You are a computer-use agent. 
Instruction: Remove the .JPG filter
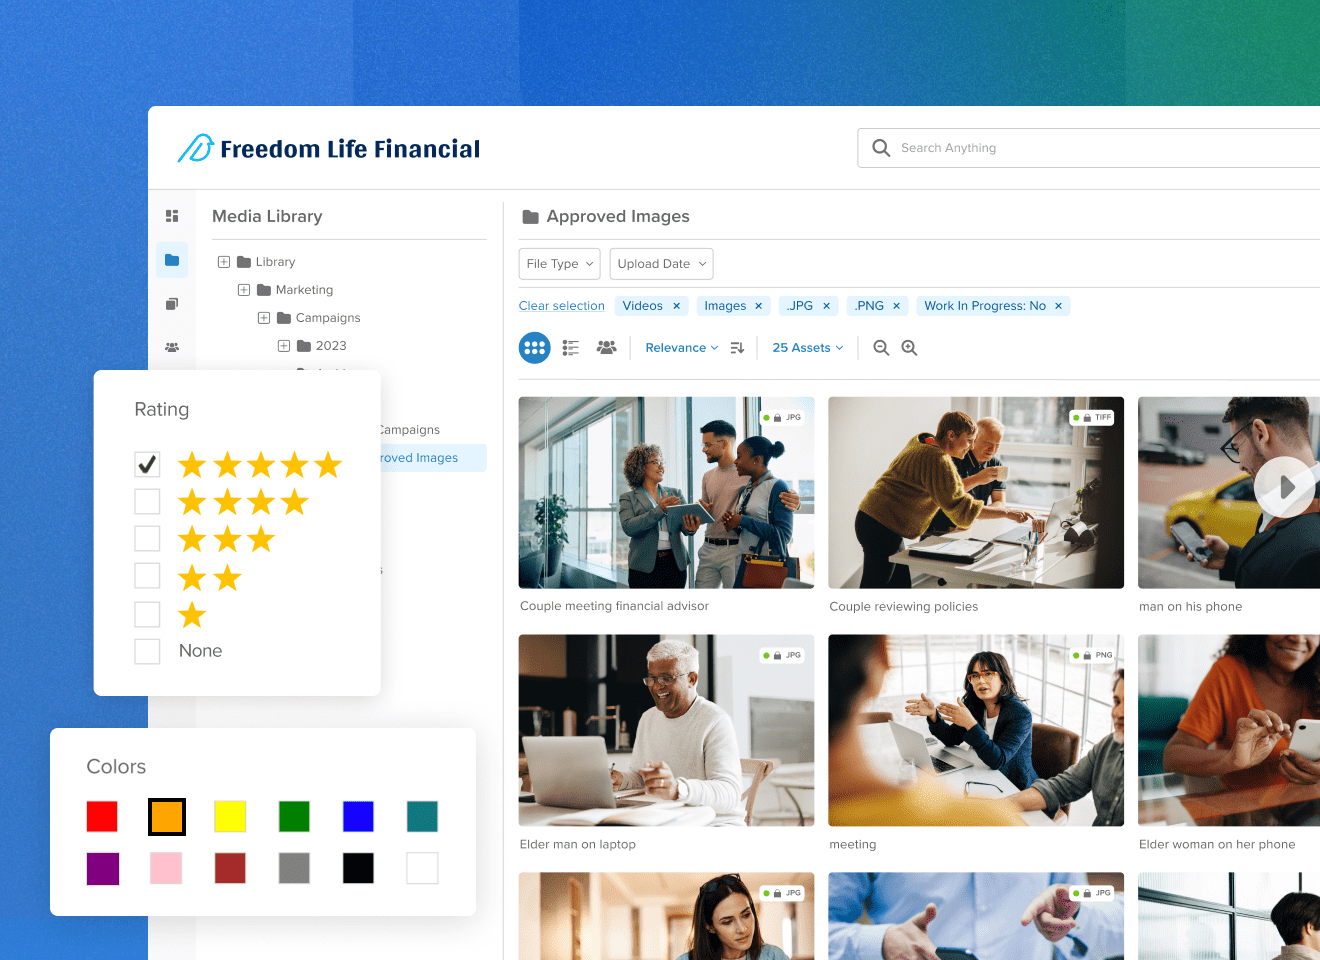[826, 306]
